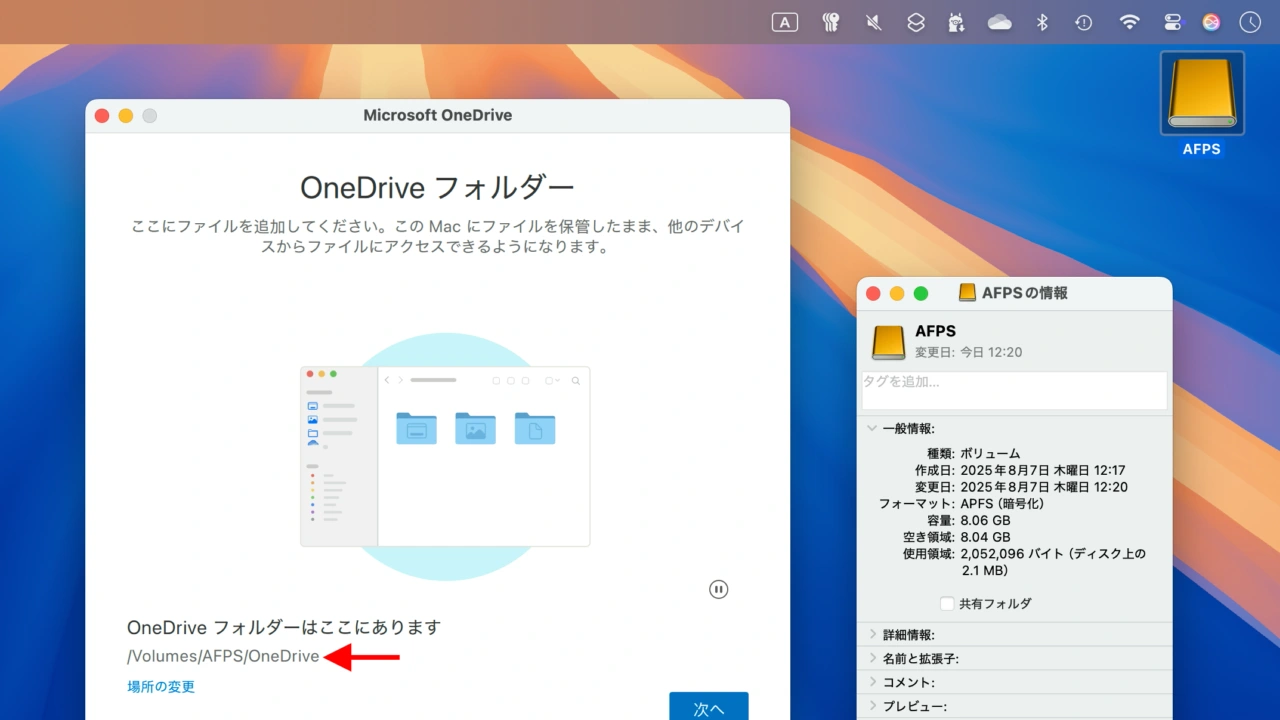This screenshot has height=720, width=1280.
Task: Enable the 共有フォルダ checkbox
Action: tap(947, 603)
